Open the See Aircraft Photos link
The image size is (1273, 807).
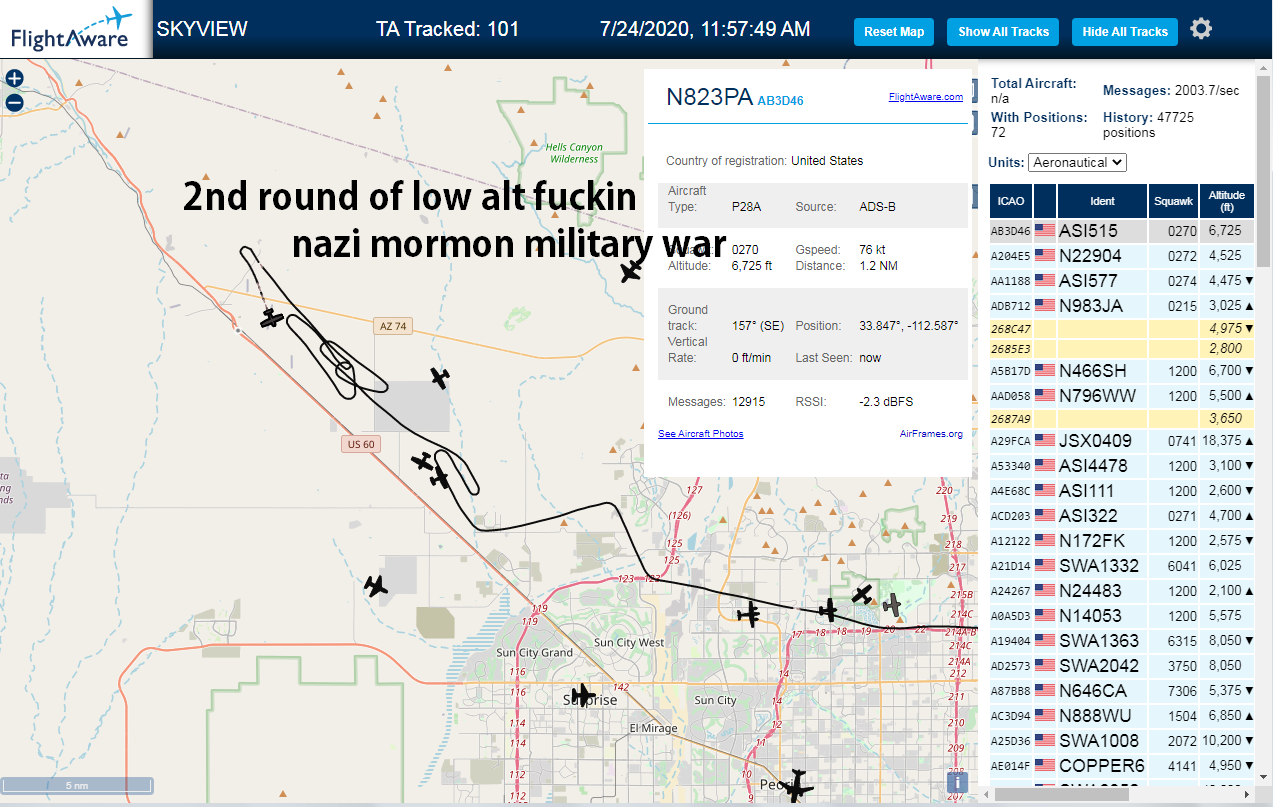(x=701, y=433)
